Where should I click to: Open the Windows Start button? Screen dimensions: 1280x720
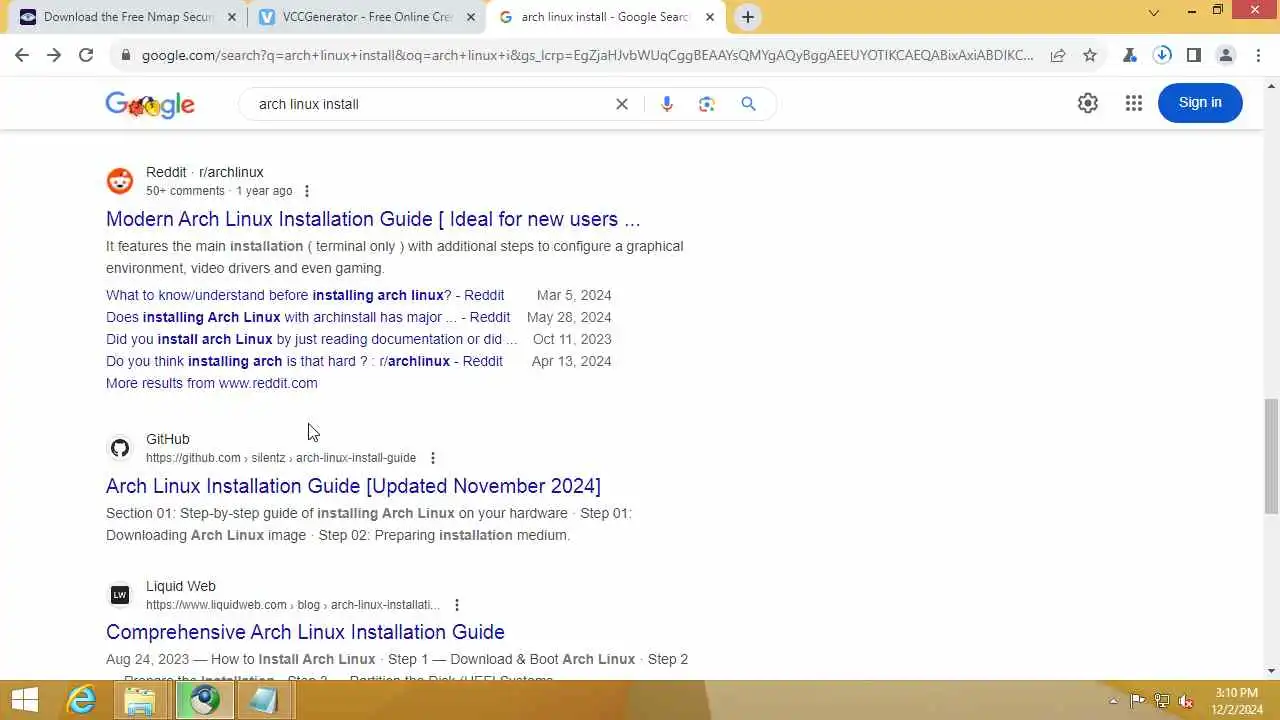tap(25, 699)
